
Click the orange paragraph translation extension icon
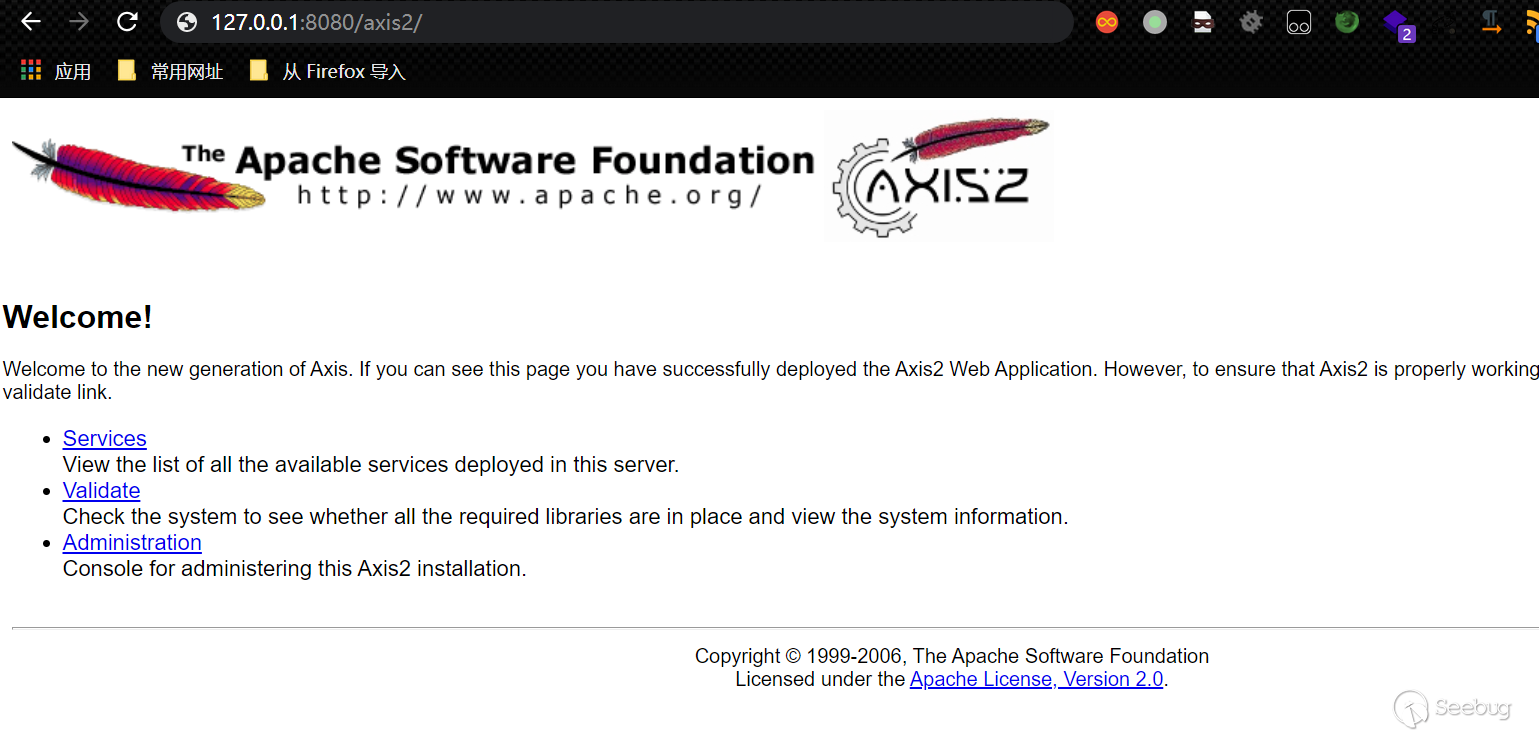tap(1491, 21)
